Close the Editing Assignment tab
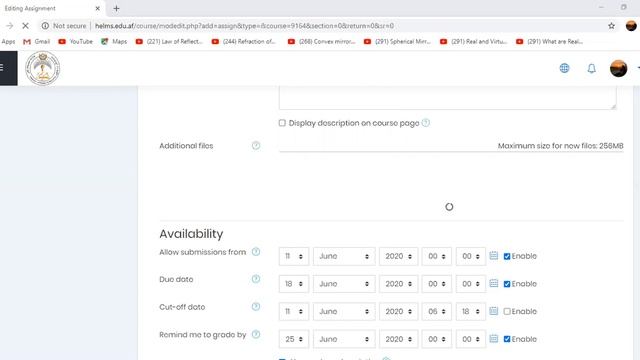The width and height of the screenshot is (640, 360). click(x=98, y=8)
